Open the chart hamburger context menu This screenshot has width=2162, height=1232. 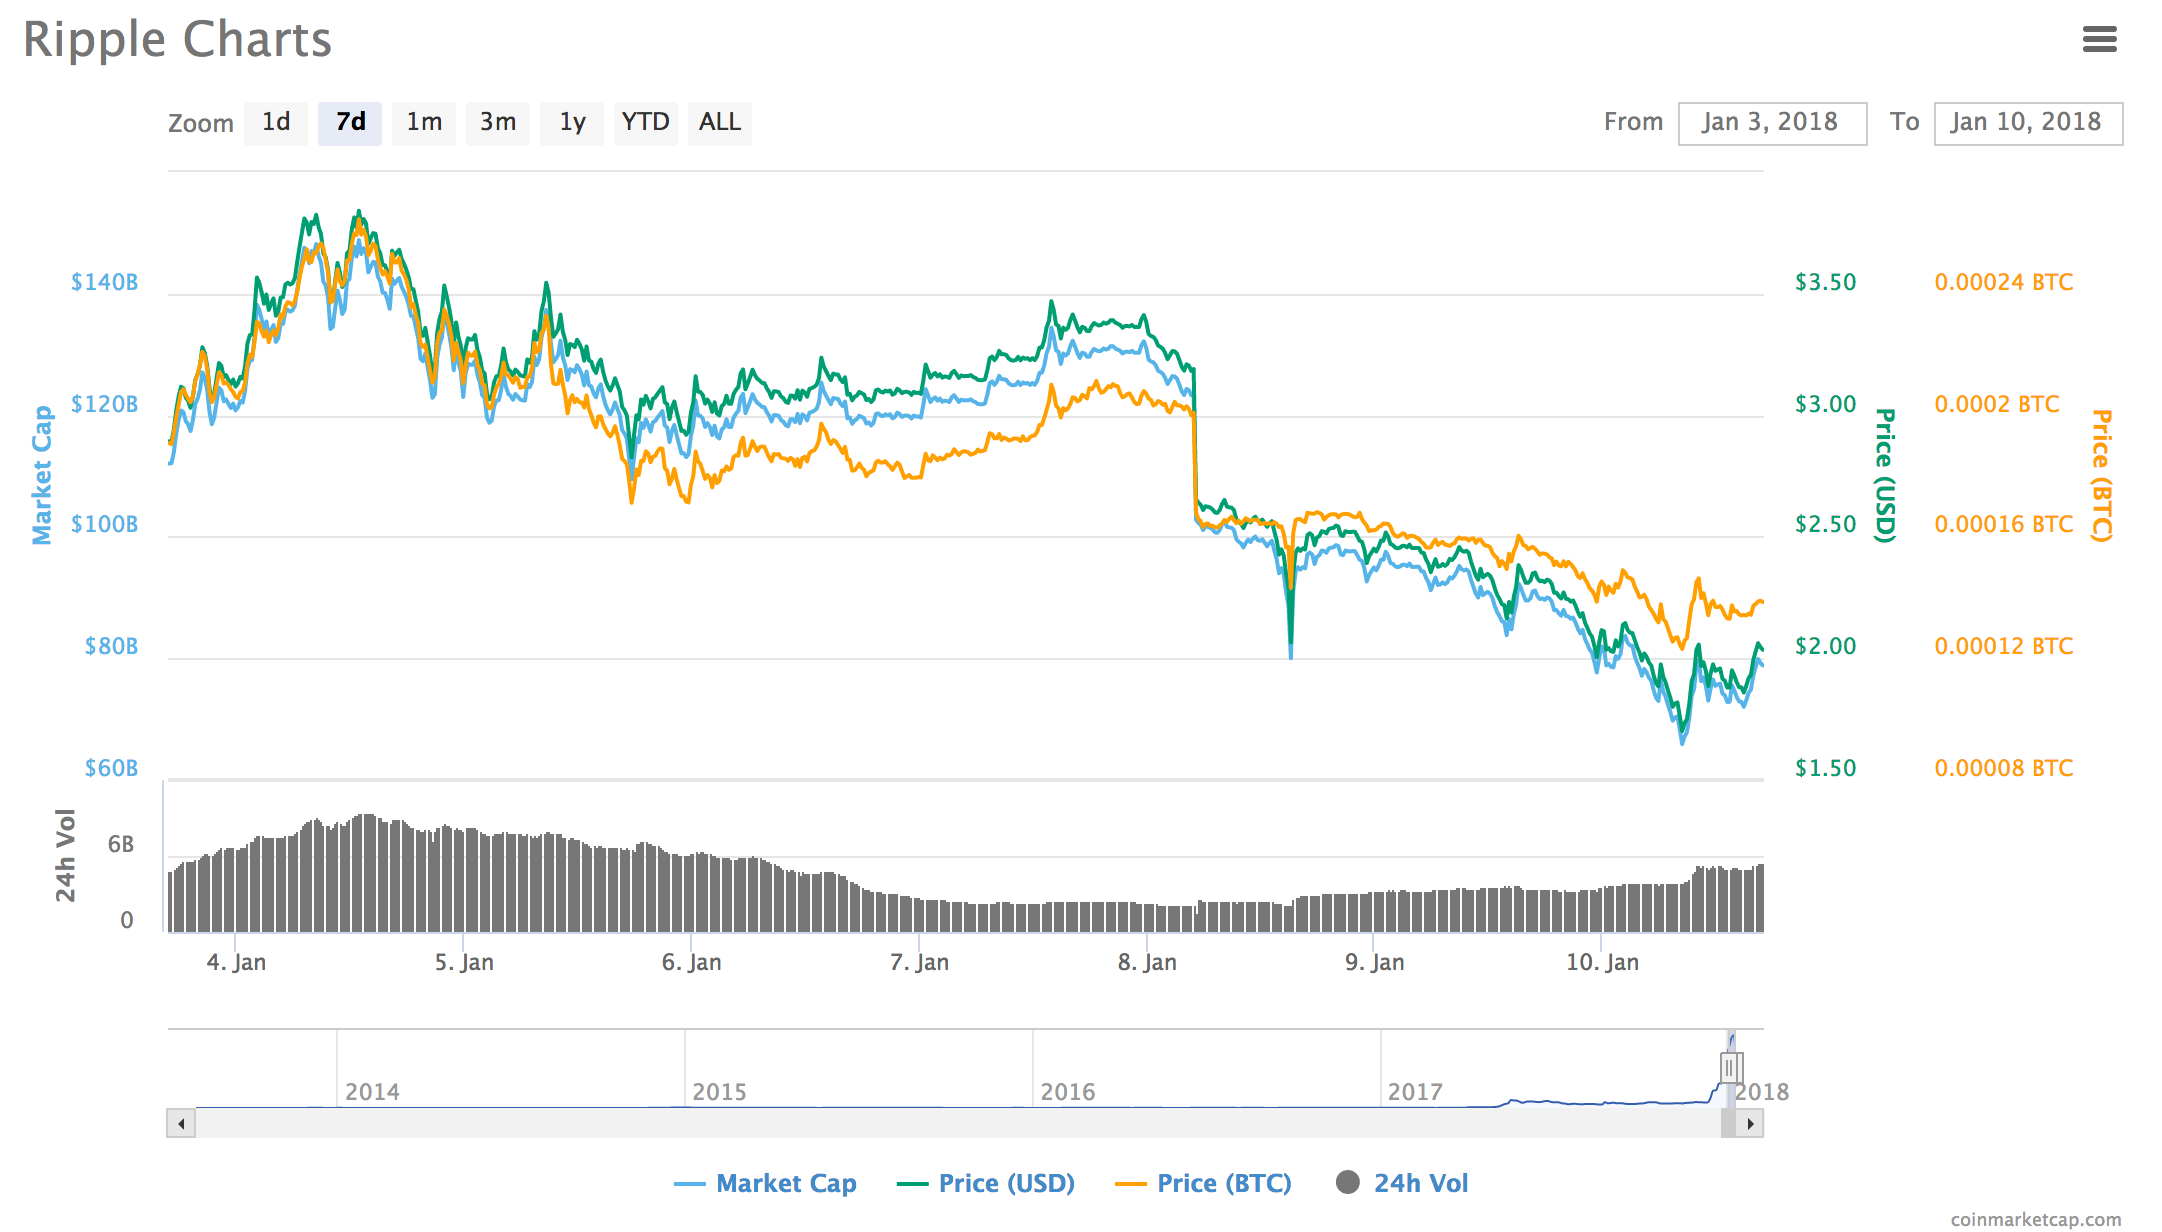tap(2099, 40)
